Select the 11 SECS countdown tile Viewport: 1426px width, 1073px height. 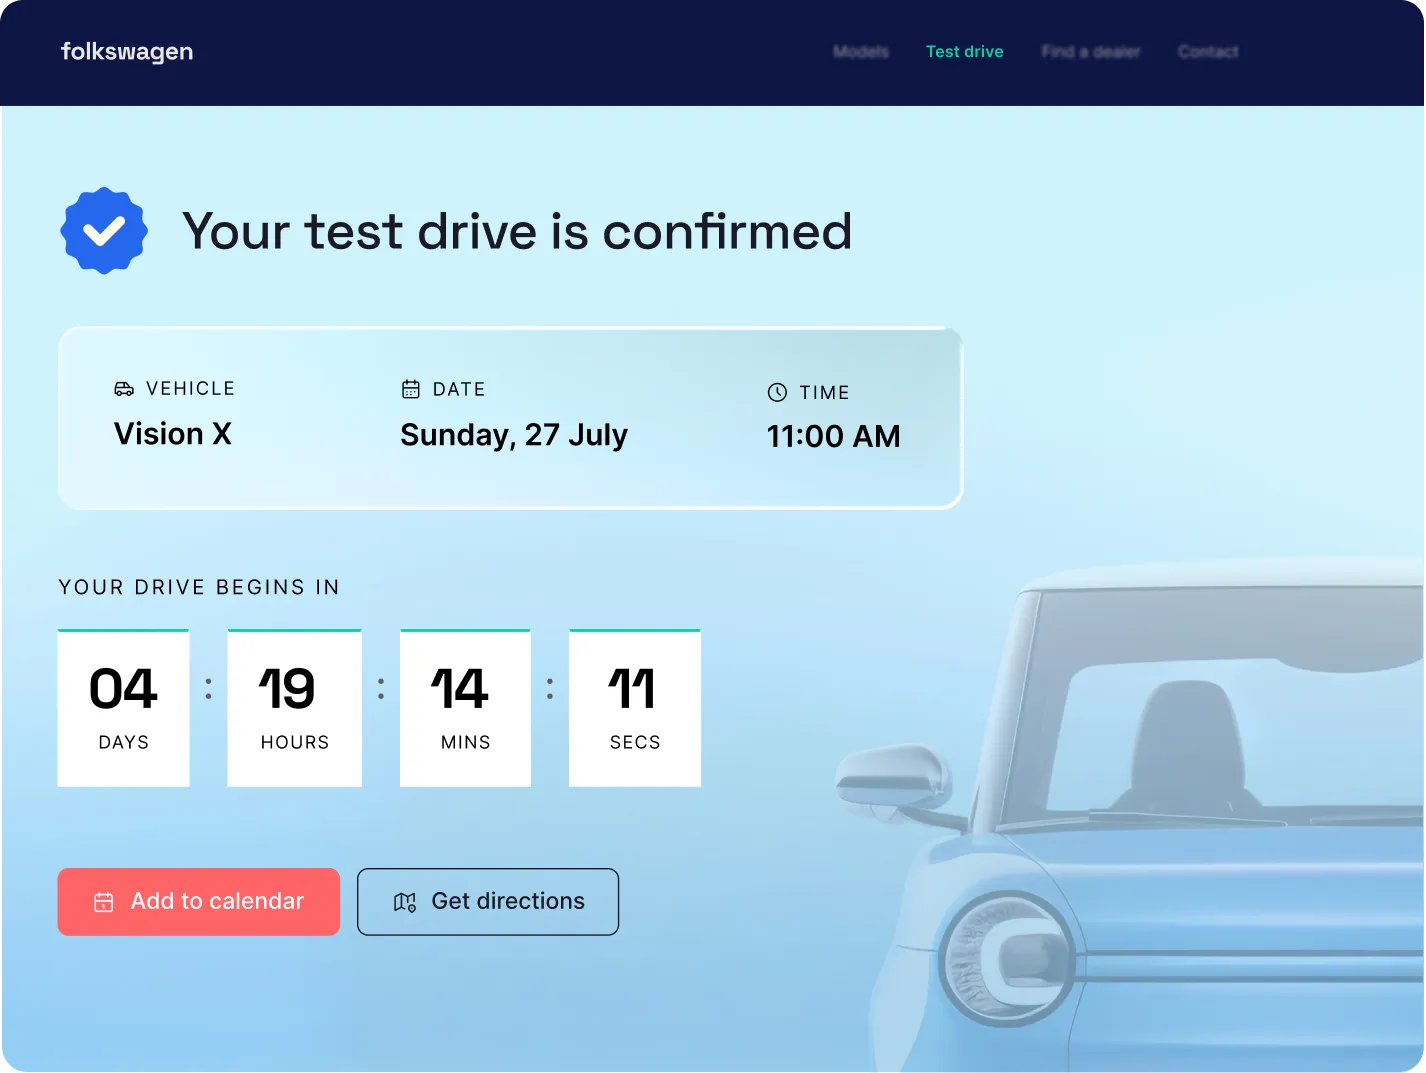635,708
